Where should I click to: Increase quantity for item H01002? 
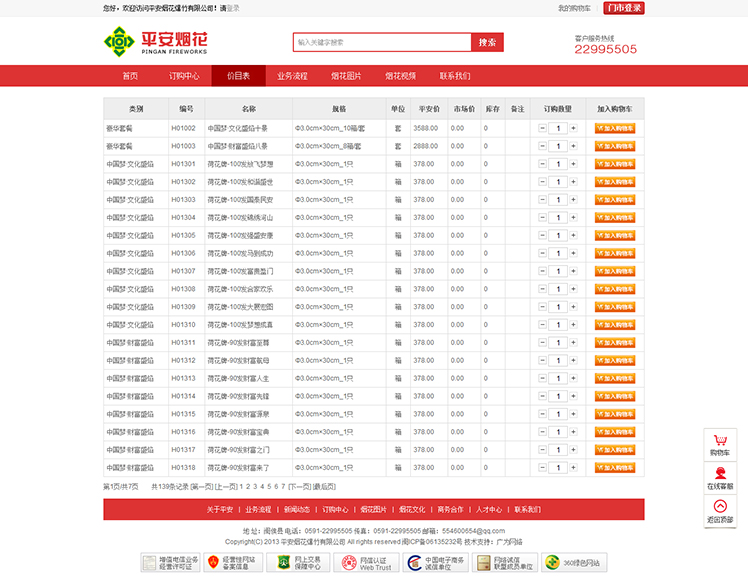[x=573, y=128]
